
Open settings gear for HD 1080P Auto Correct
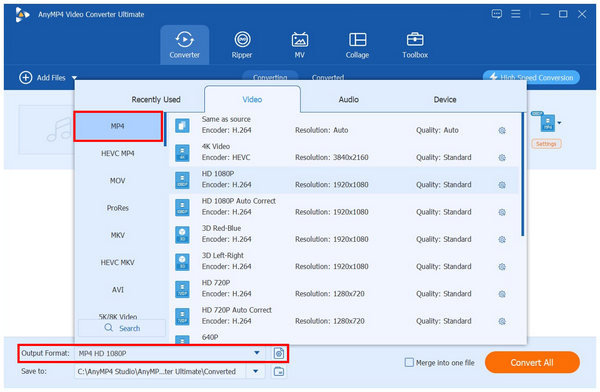click(502, 212)
